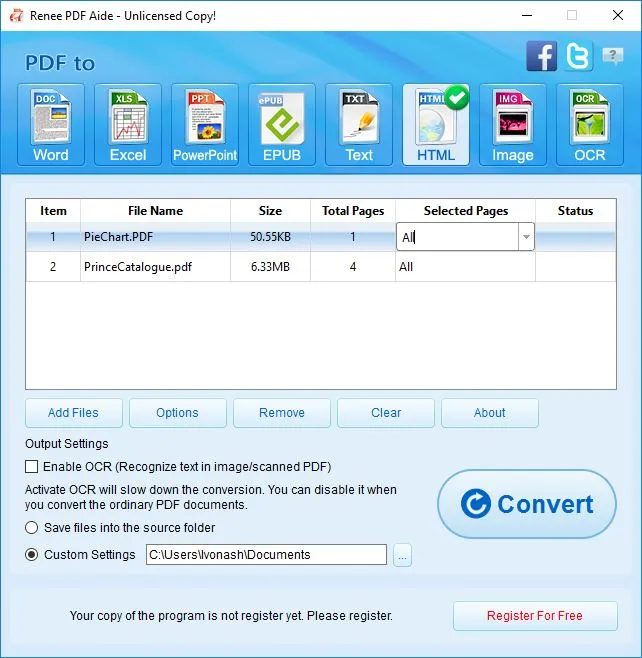The width and height of the screenshot is (642, 658).
Task: Close the Renee PDF Aide window
Action: [x=618, y=16]
